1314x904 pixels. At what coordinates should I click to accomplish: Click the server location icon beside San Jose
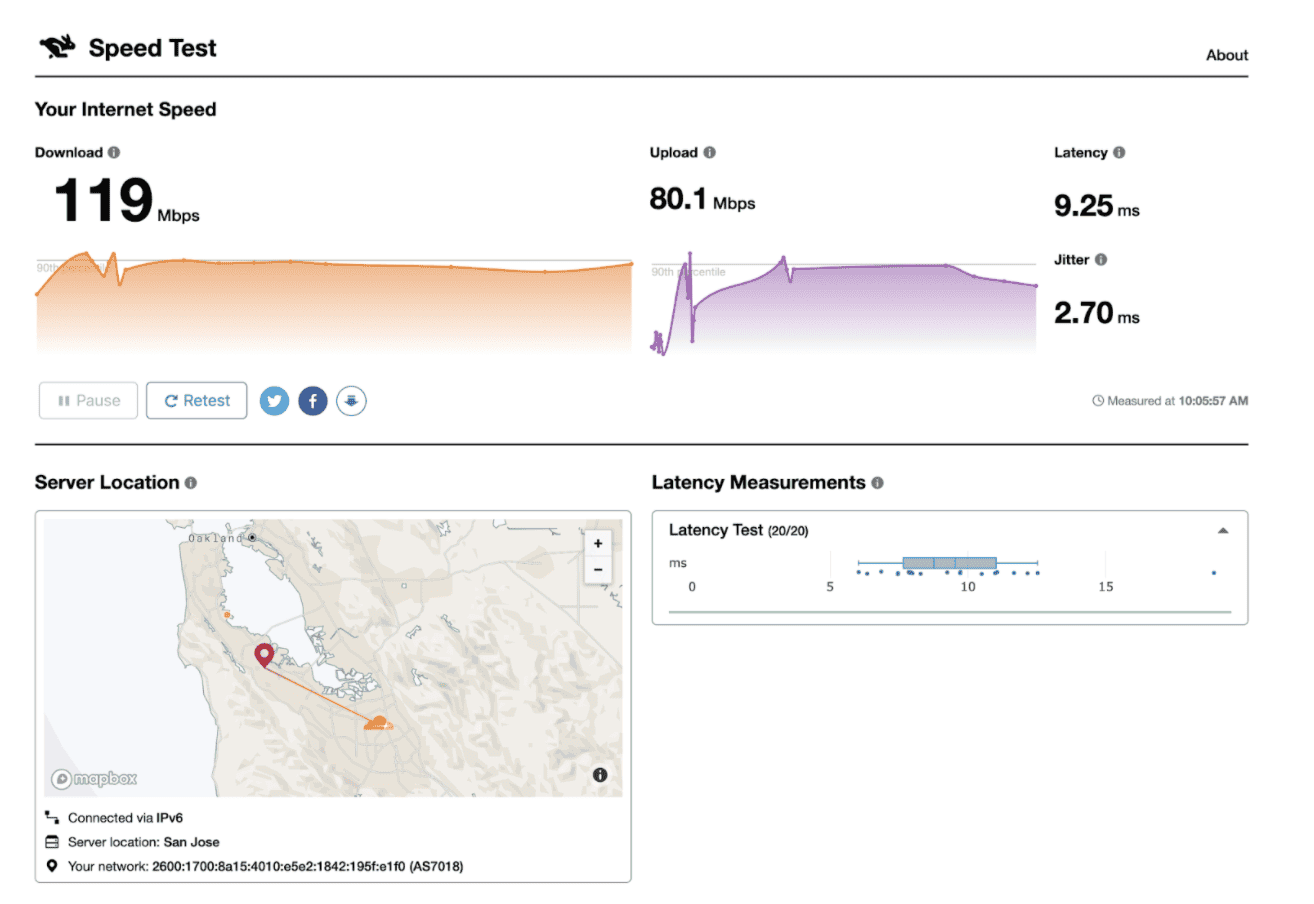pyautogui.click(x=52, y=842)
